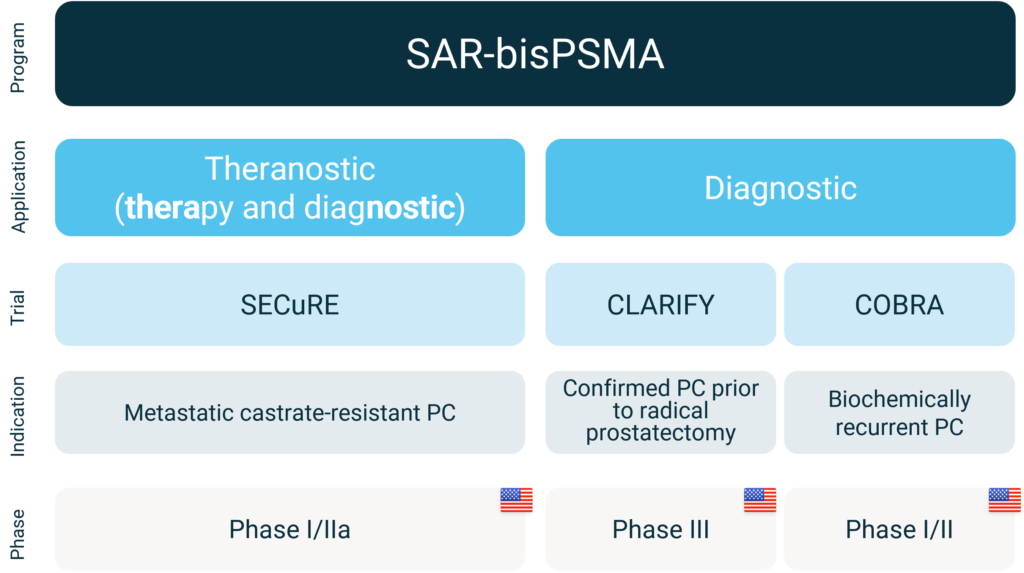Screen dimensions: 1024x573
Task: Click the Confirmed PC prior to radical prostatectomy box
Action: [x=661, y=412]
